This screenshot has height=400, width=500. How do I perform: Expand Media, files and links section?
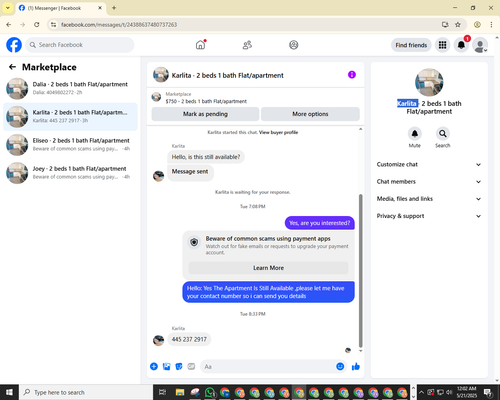coord(429,199)
